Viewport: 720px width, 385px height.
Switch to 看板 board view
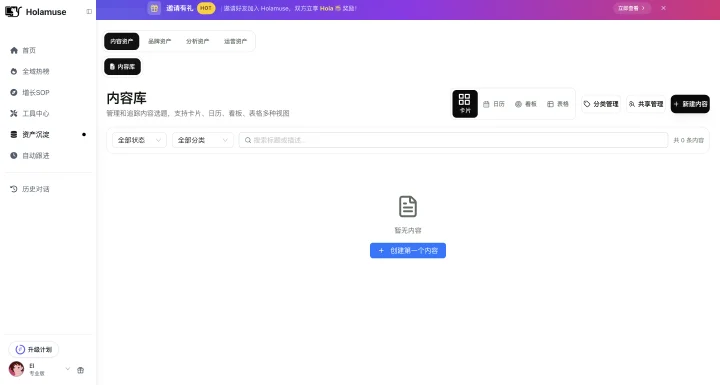coord(526,104)
